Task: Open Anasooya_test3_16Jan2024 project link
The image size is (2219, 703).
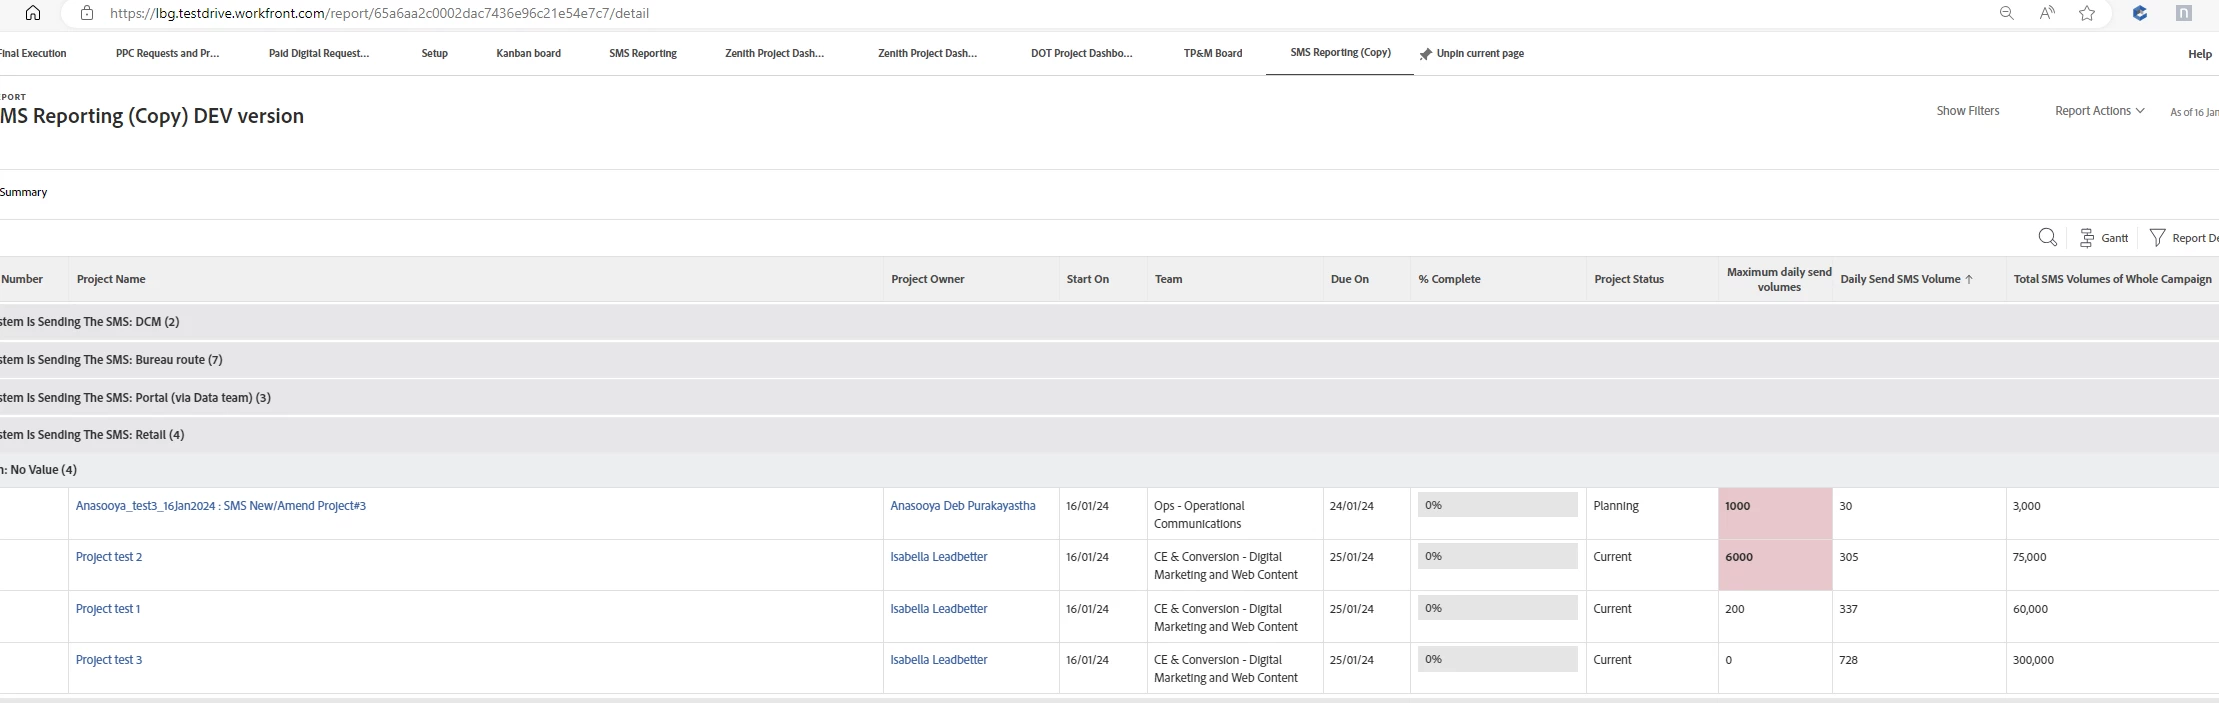Action: point(221,506)
